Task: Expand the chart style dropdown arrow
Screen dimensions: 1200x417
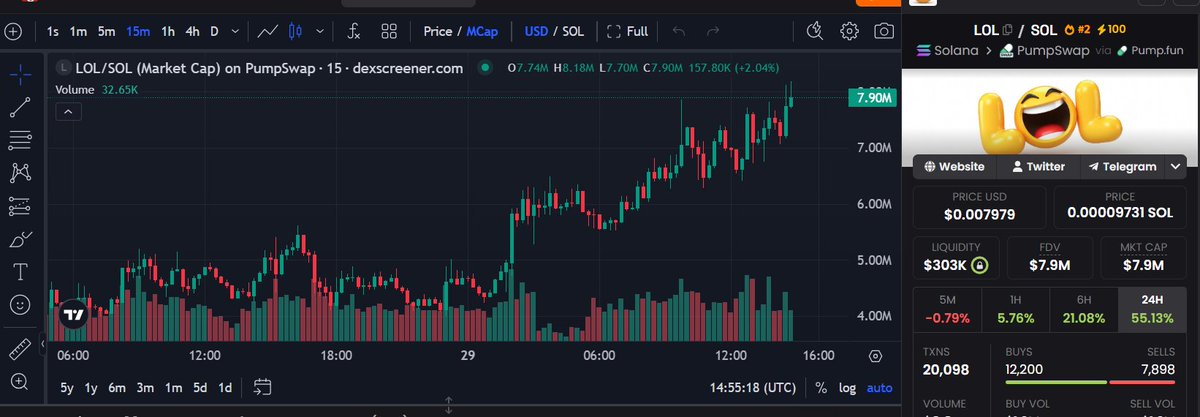Action: (x=320, y=31)
